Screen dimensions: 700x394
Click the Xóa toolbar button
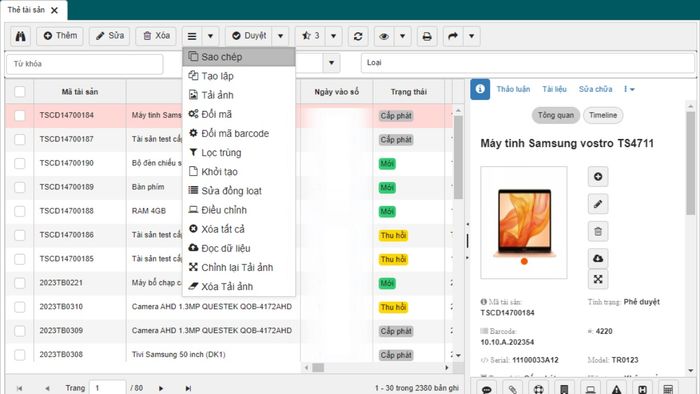click(156, 36)
